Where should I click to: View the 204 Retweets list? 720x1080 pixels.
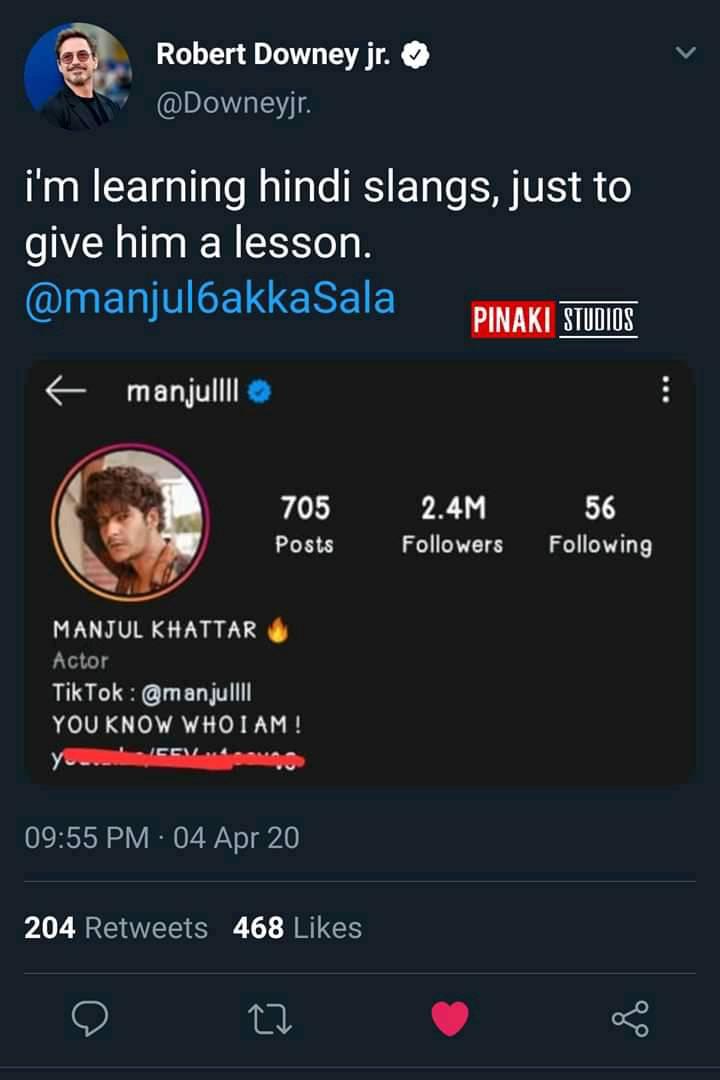click(x=116, y=928)
